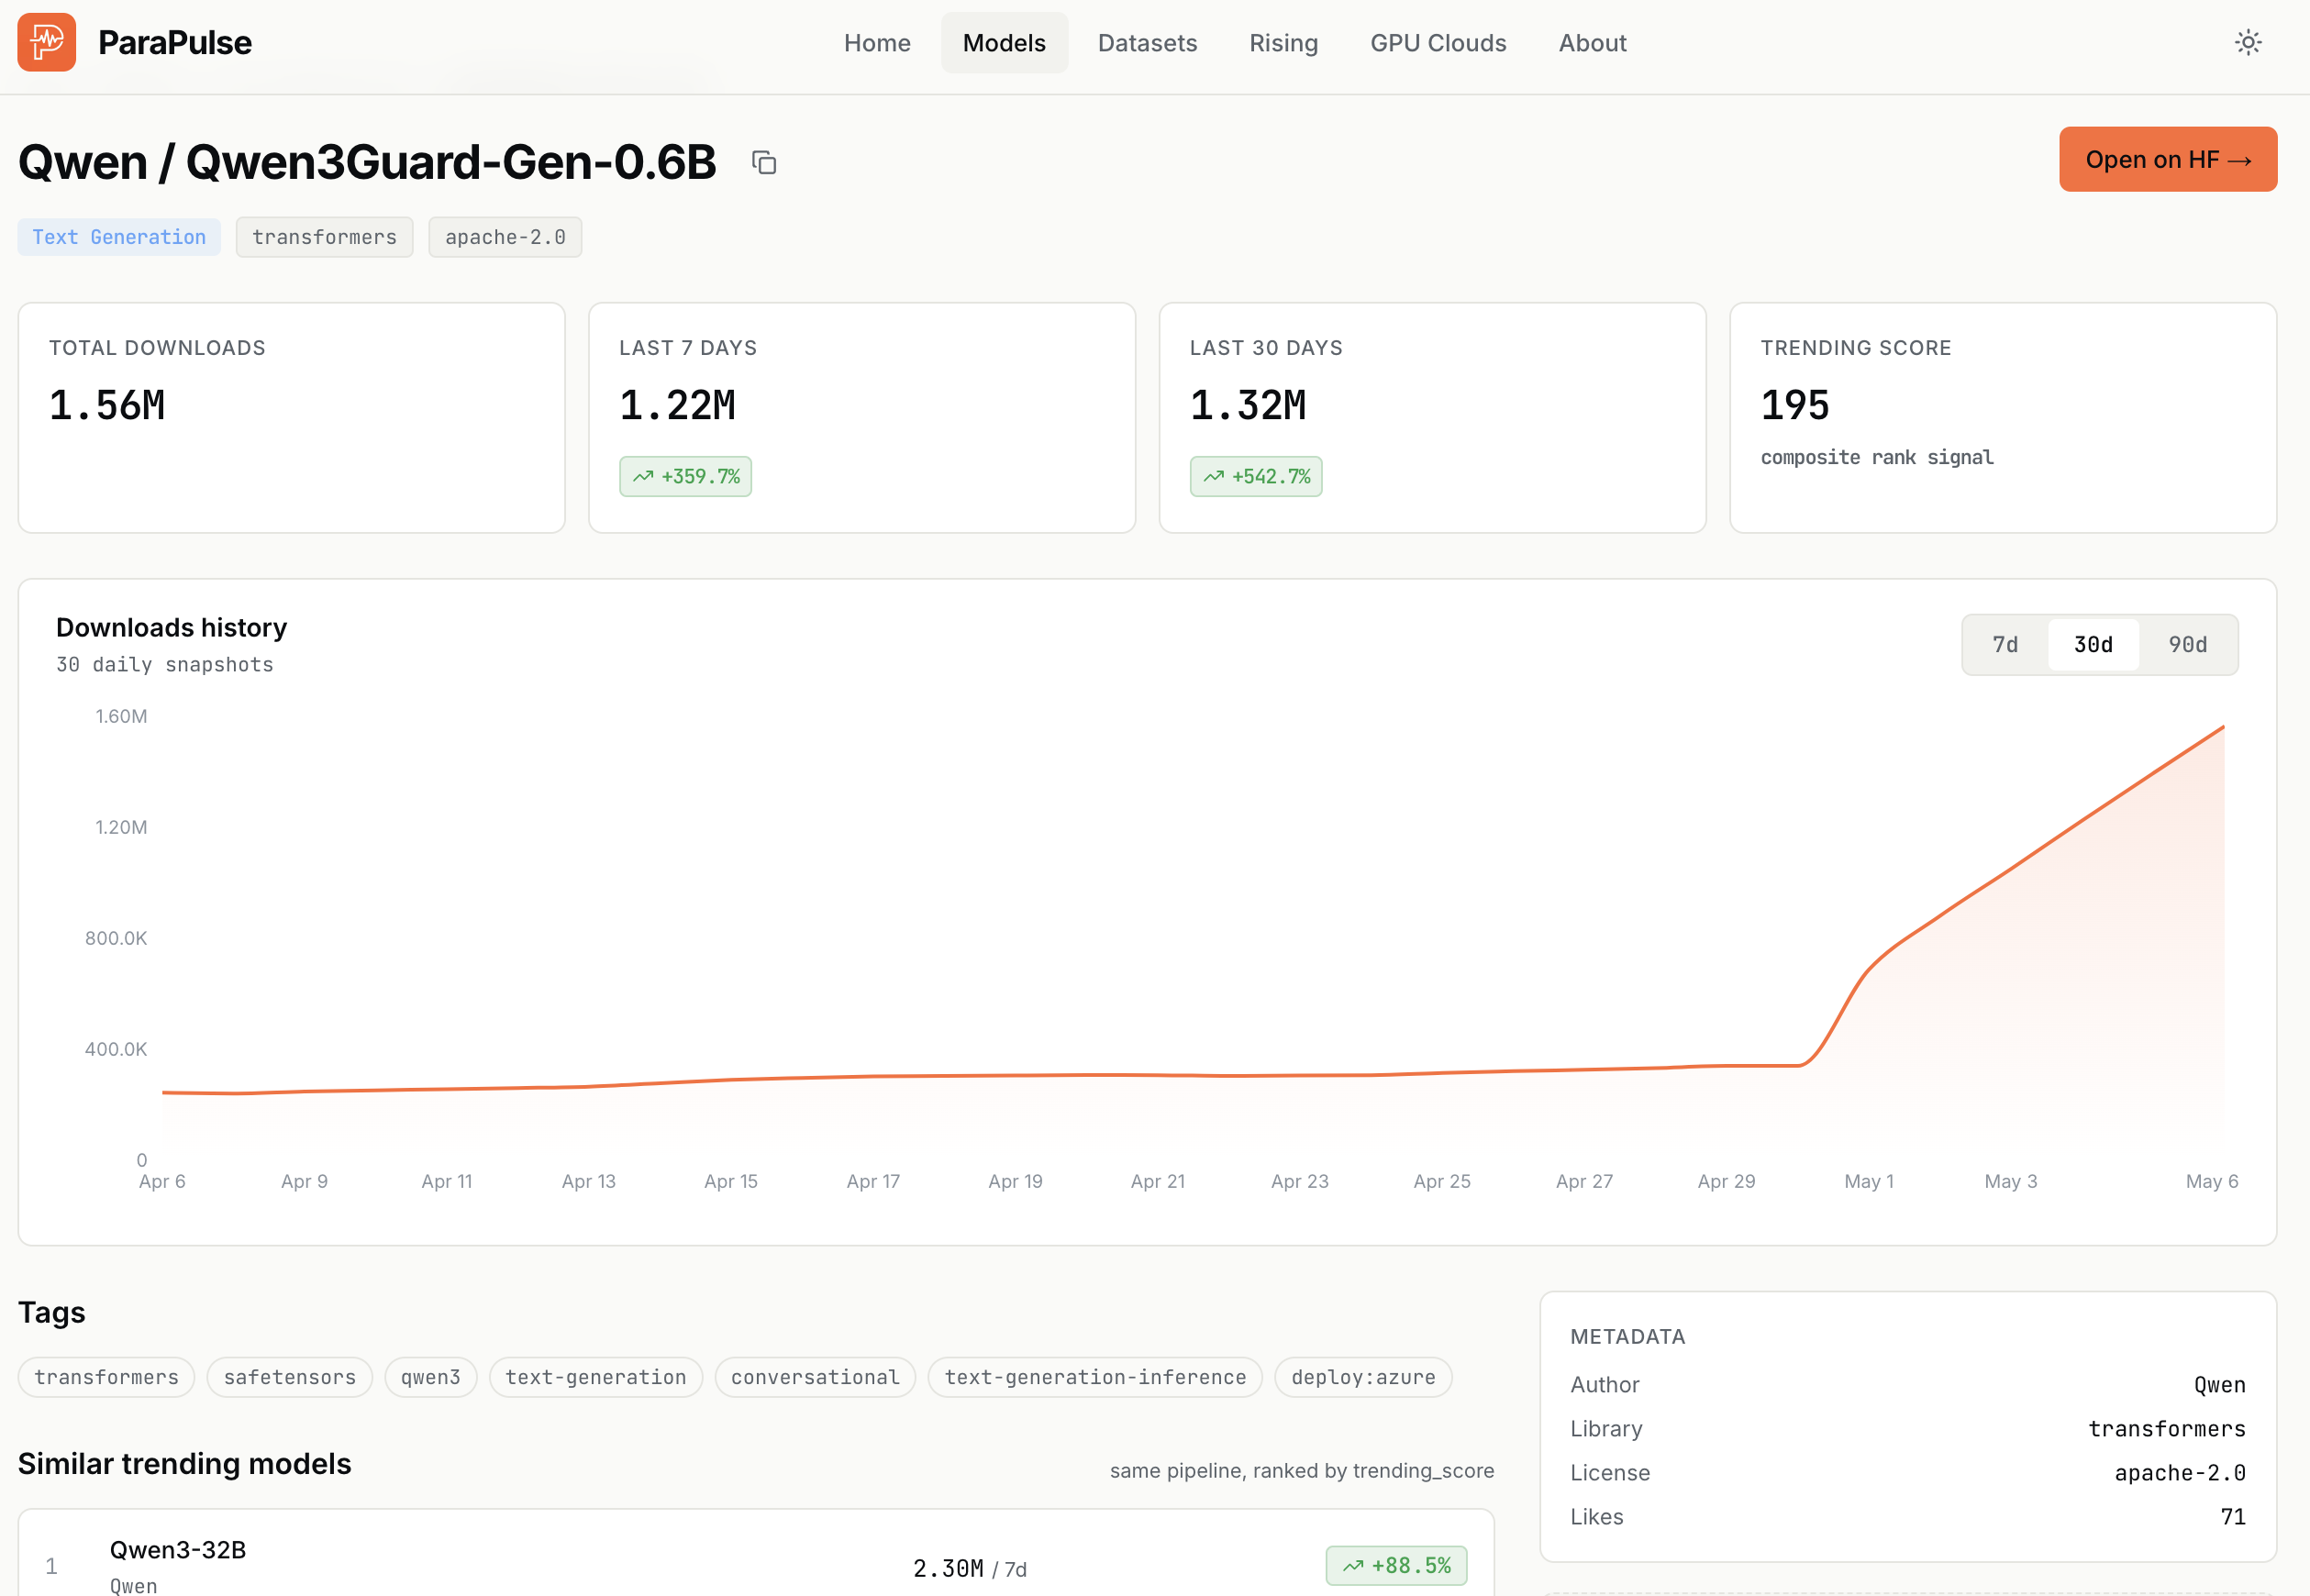Switch chart range to 90d
Image resolution: width=2310 pixels, height=1596 pixels.
click(2187, 645)
